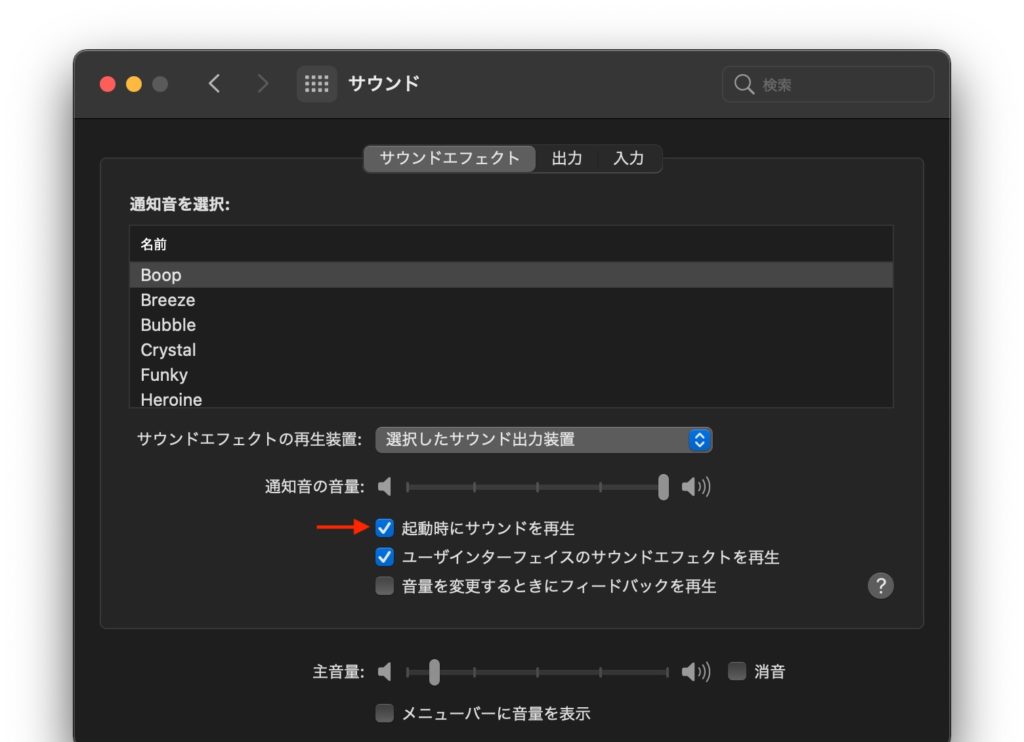Open the show-all preferences grid icon
Image resolution: width=1024 pixels, height=742 pixels.
point(316,84)
